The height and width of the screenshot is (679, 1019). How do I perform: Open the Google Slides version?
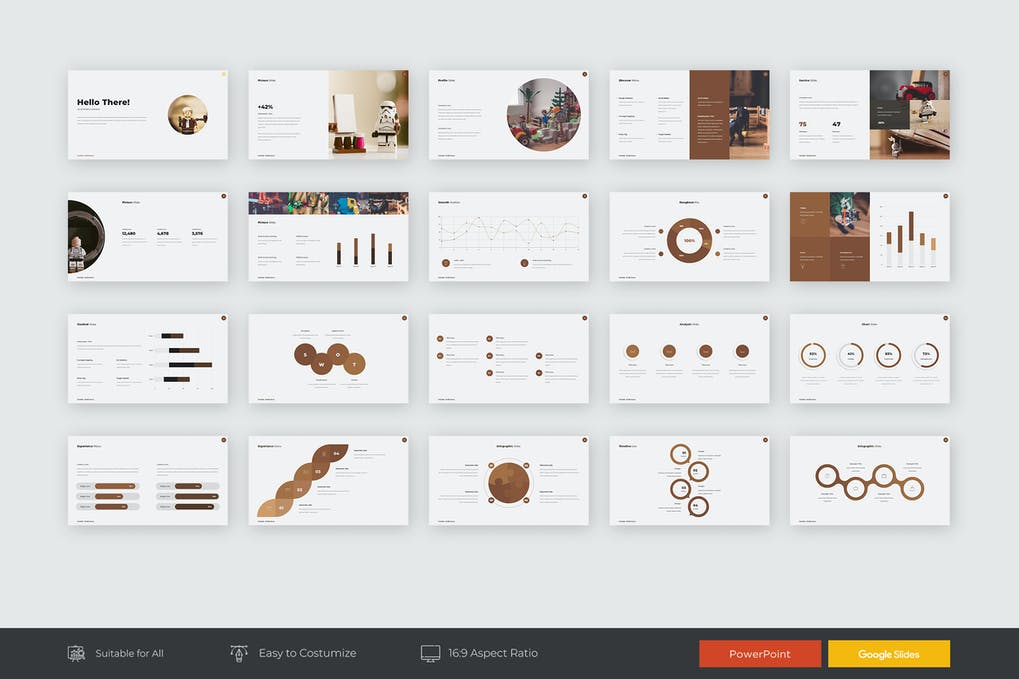[888, 653]
